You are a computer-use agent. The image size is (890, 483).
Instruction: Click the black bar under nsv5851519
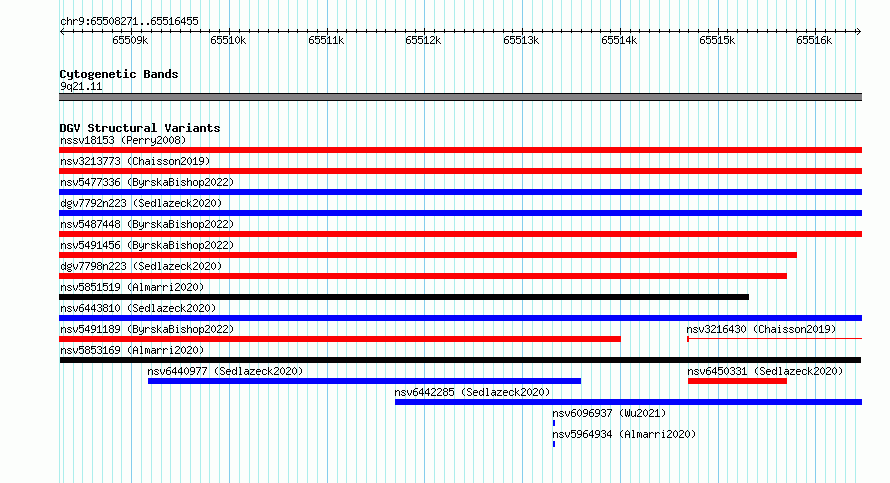pyautogui.click(x=404, y=297)
